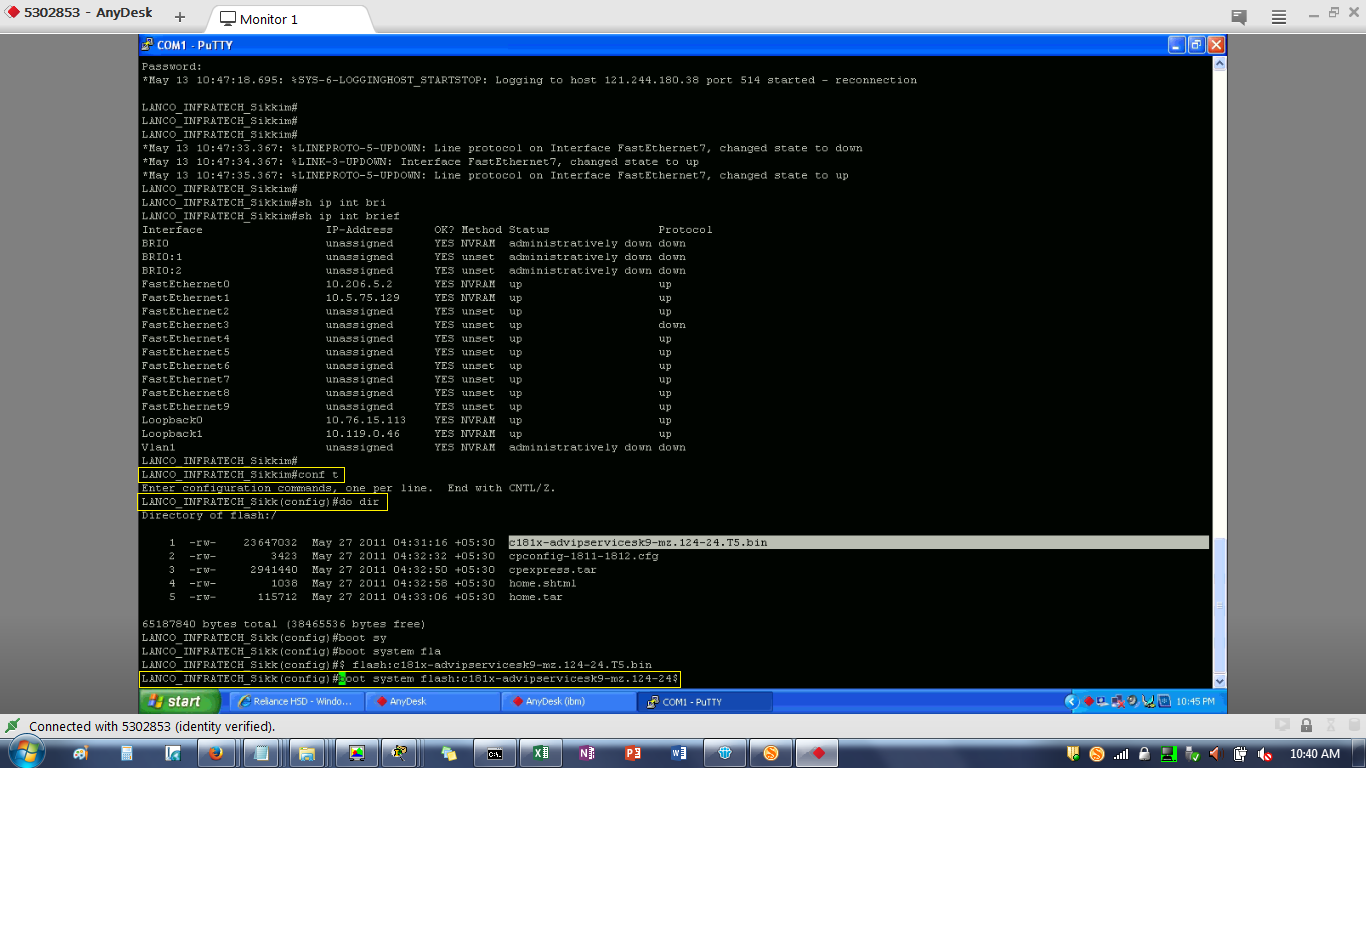
Task: Click the lock status icon in system tray
Action: coord(1145,753)
